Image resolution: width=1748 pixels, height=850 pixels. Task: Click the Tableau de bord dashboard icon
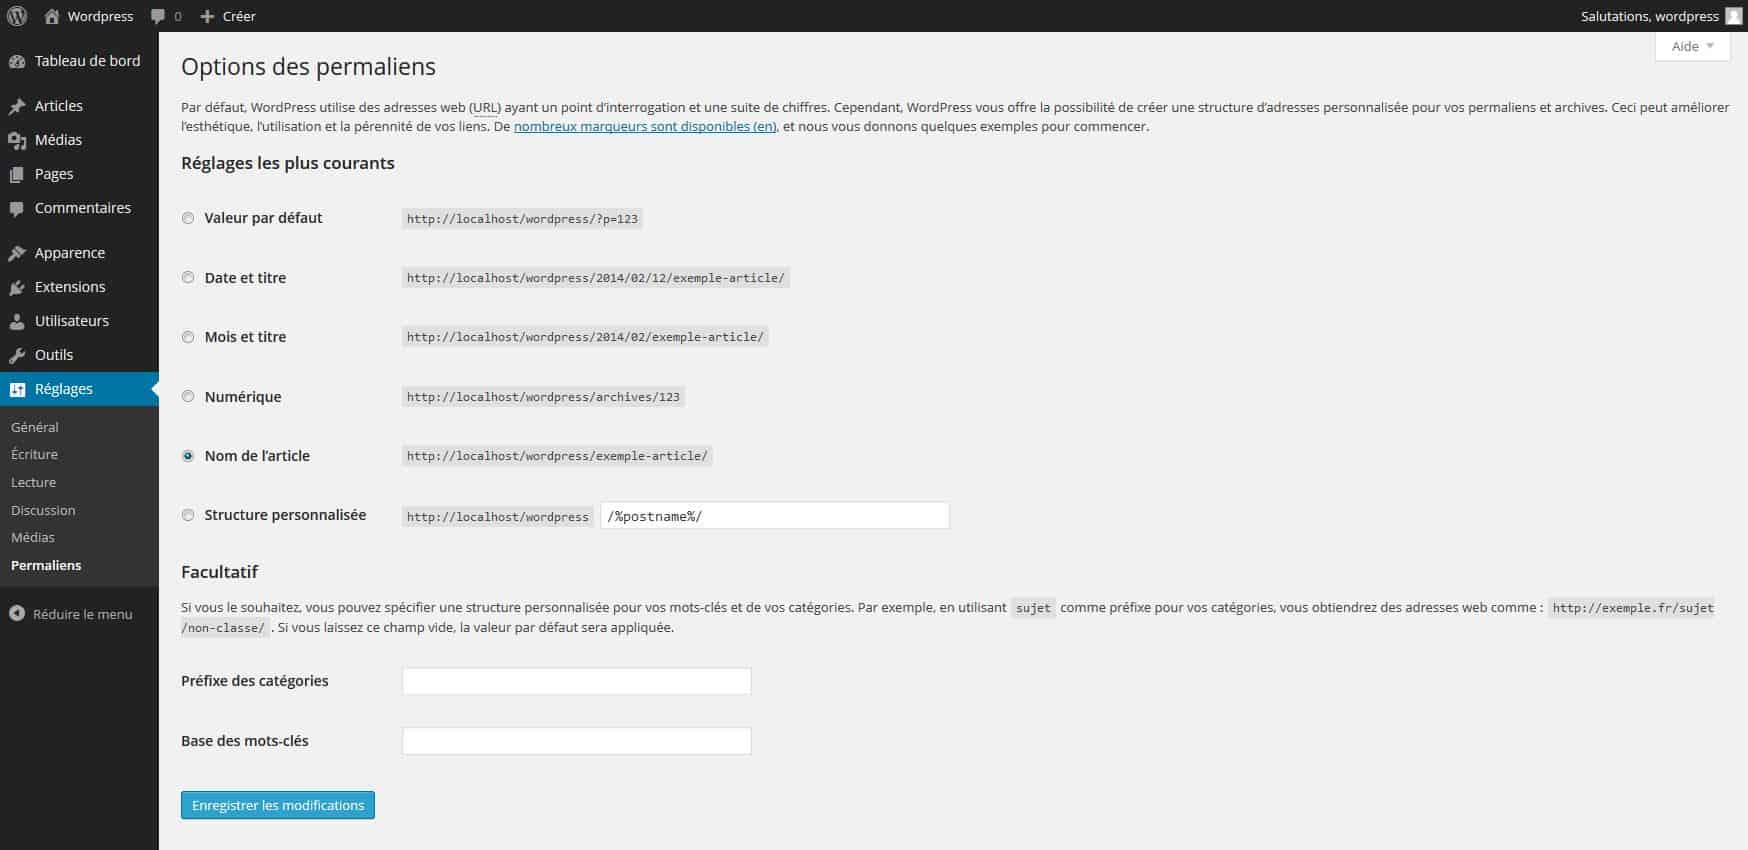[17, 61]
